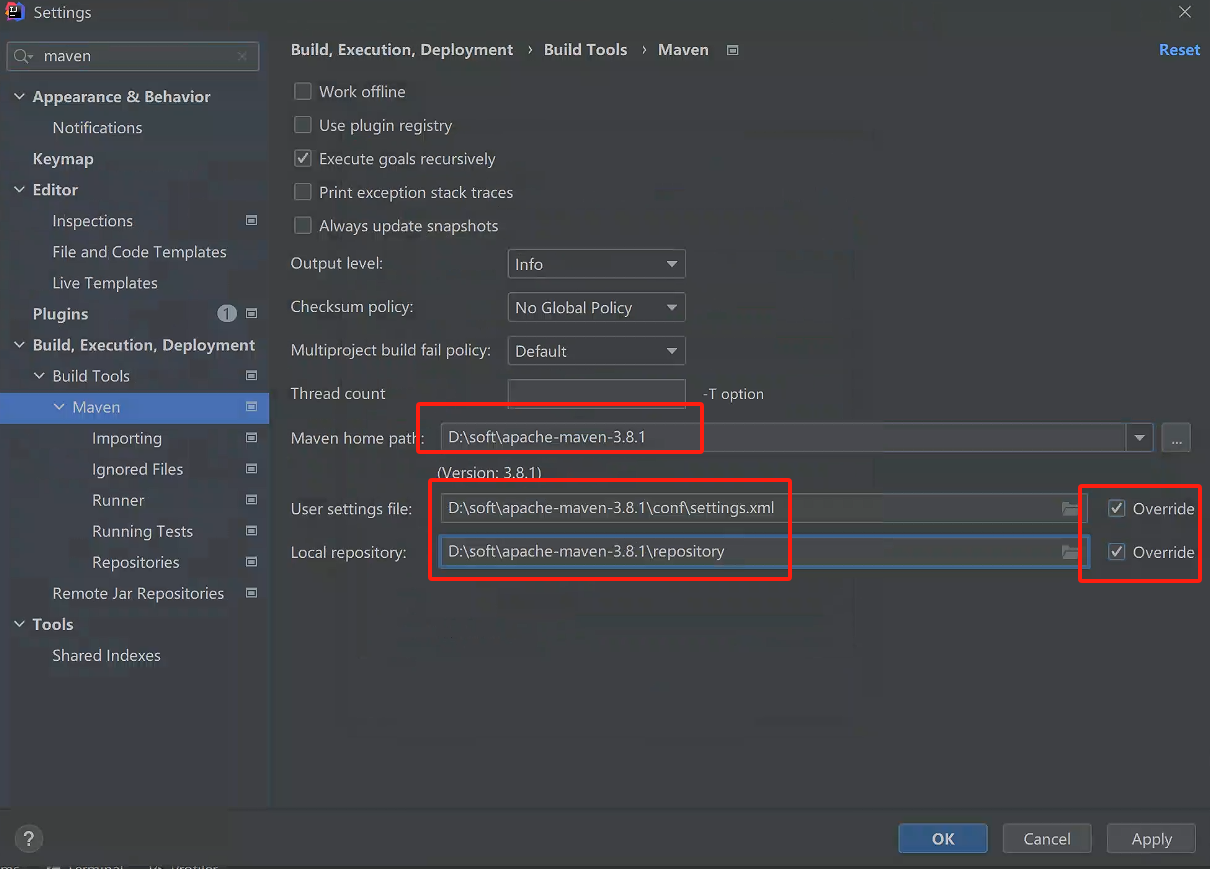Click Build Tools breadcrumb link
This screenshot has height=869, width=1210.
coord(586,50)
